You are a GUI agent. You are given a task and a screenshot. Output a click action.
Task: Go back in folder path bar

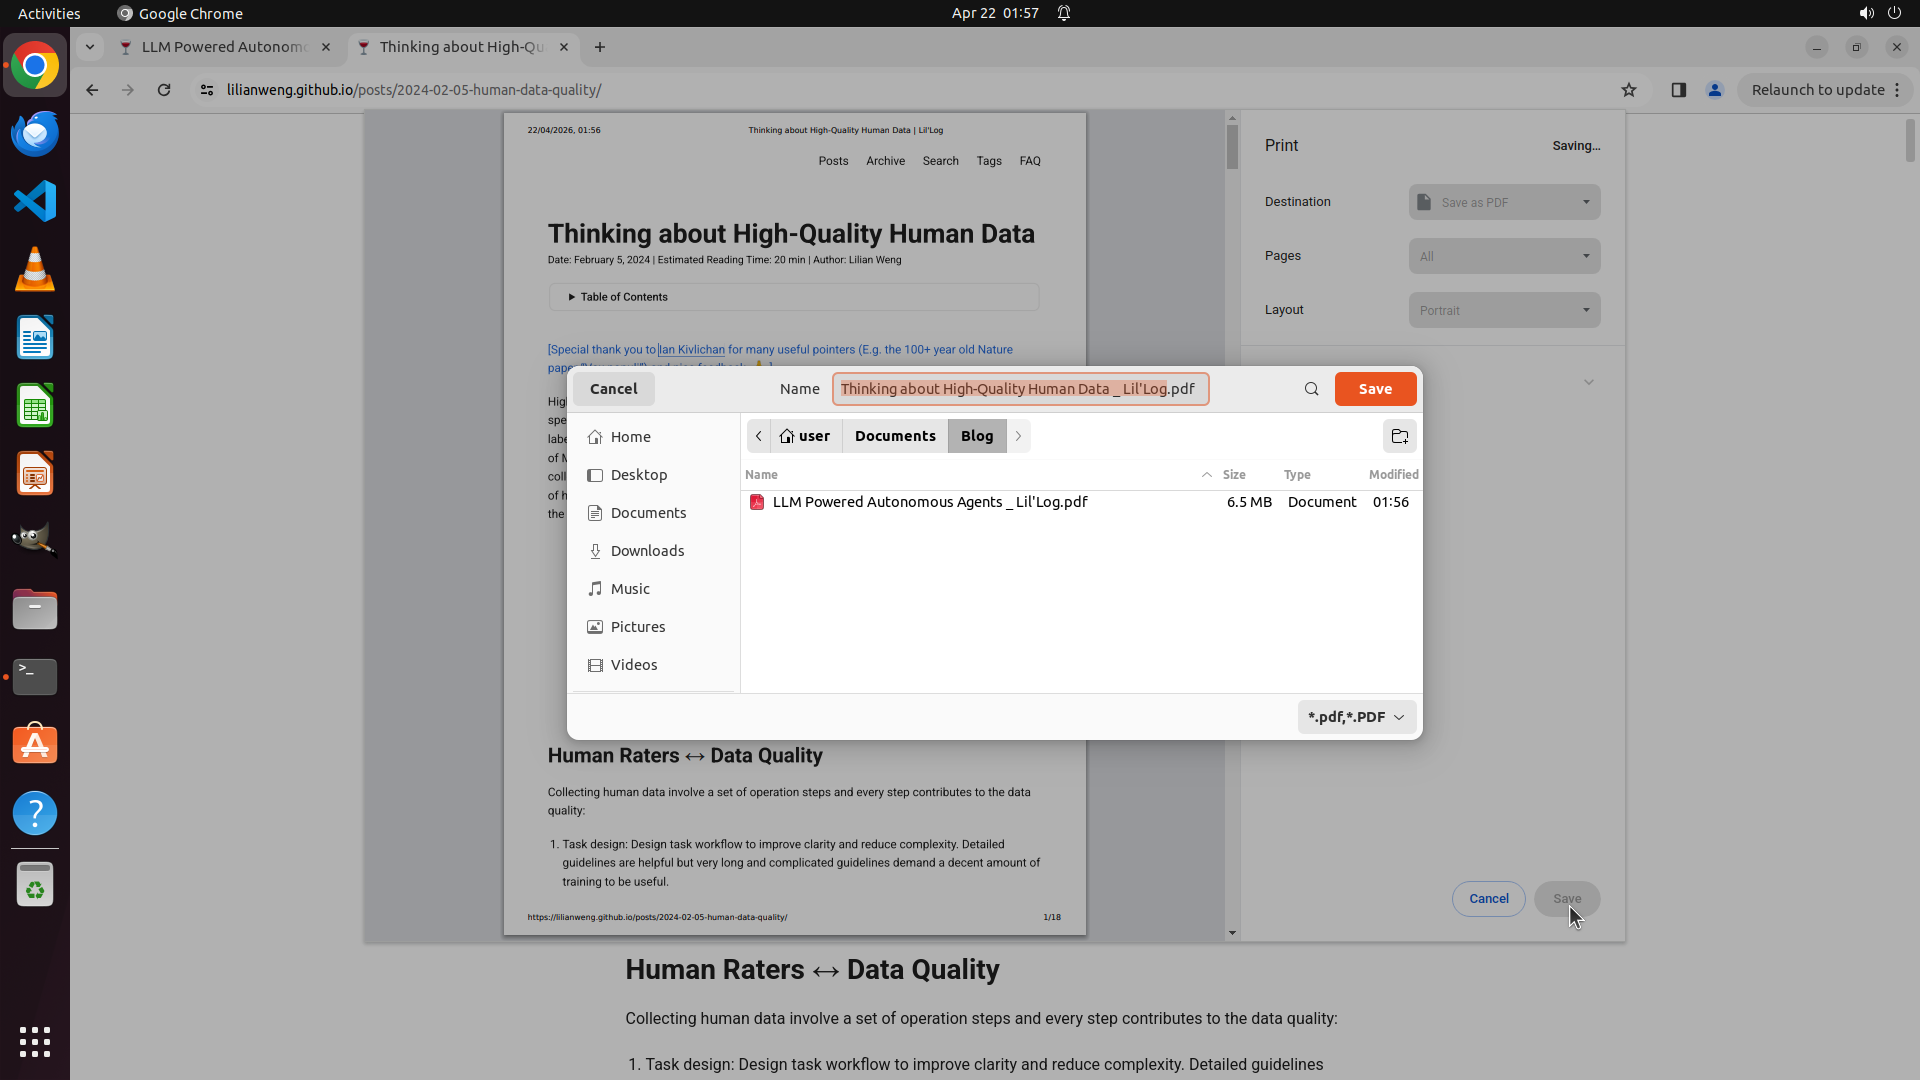759,436
